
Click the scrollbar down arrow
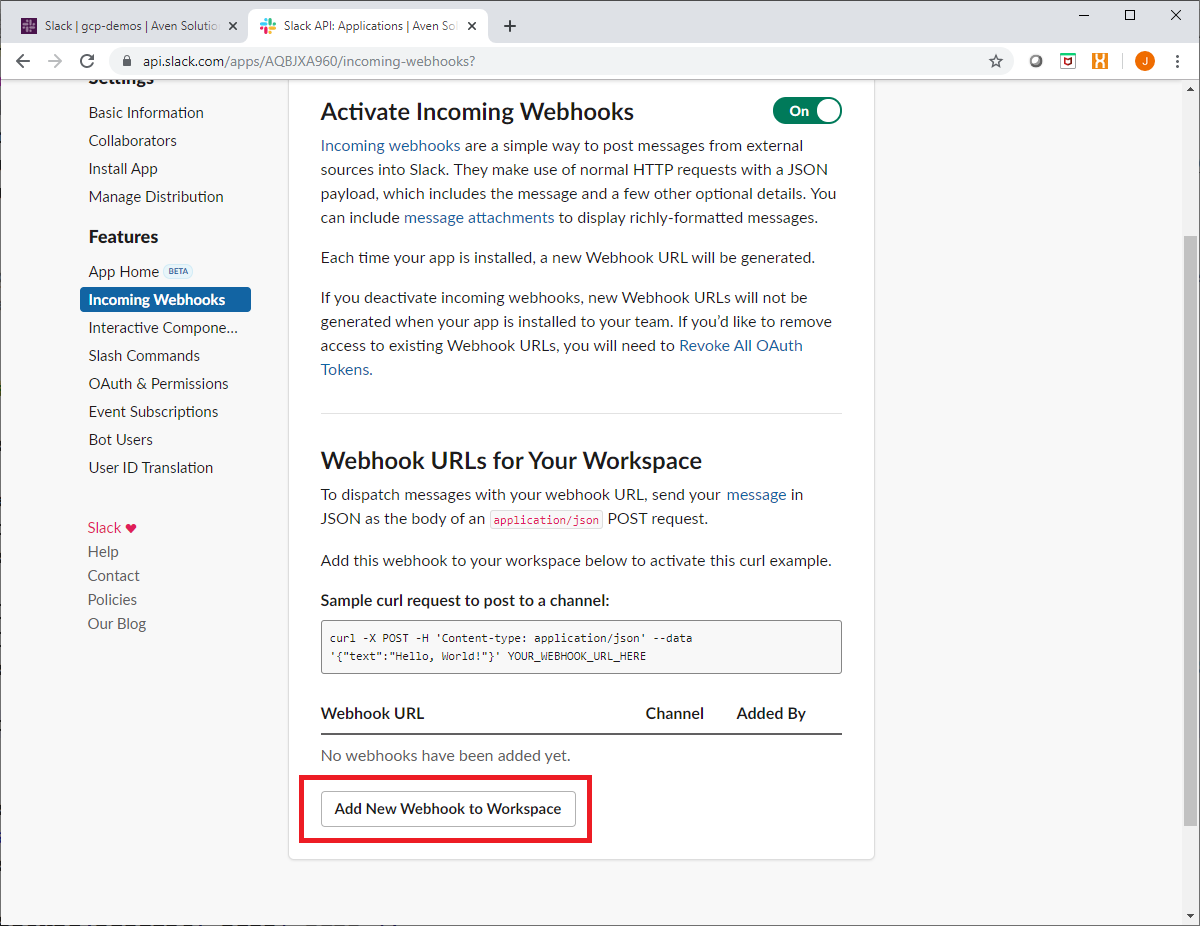tap(1191, 917)
